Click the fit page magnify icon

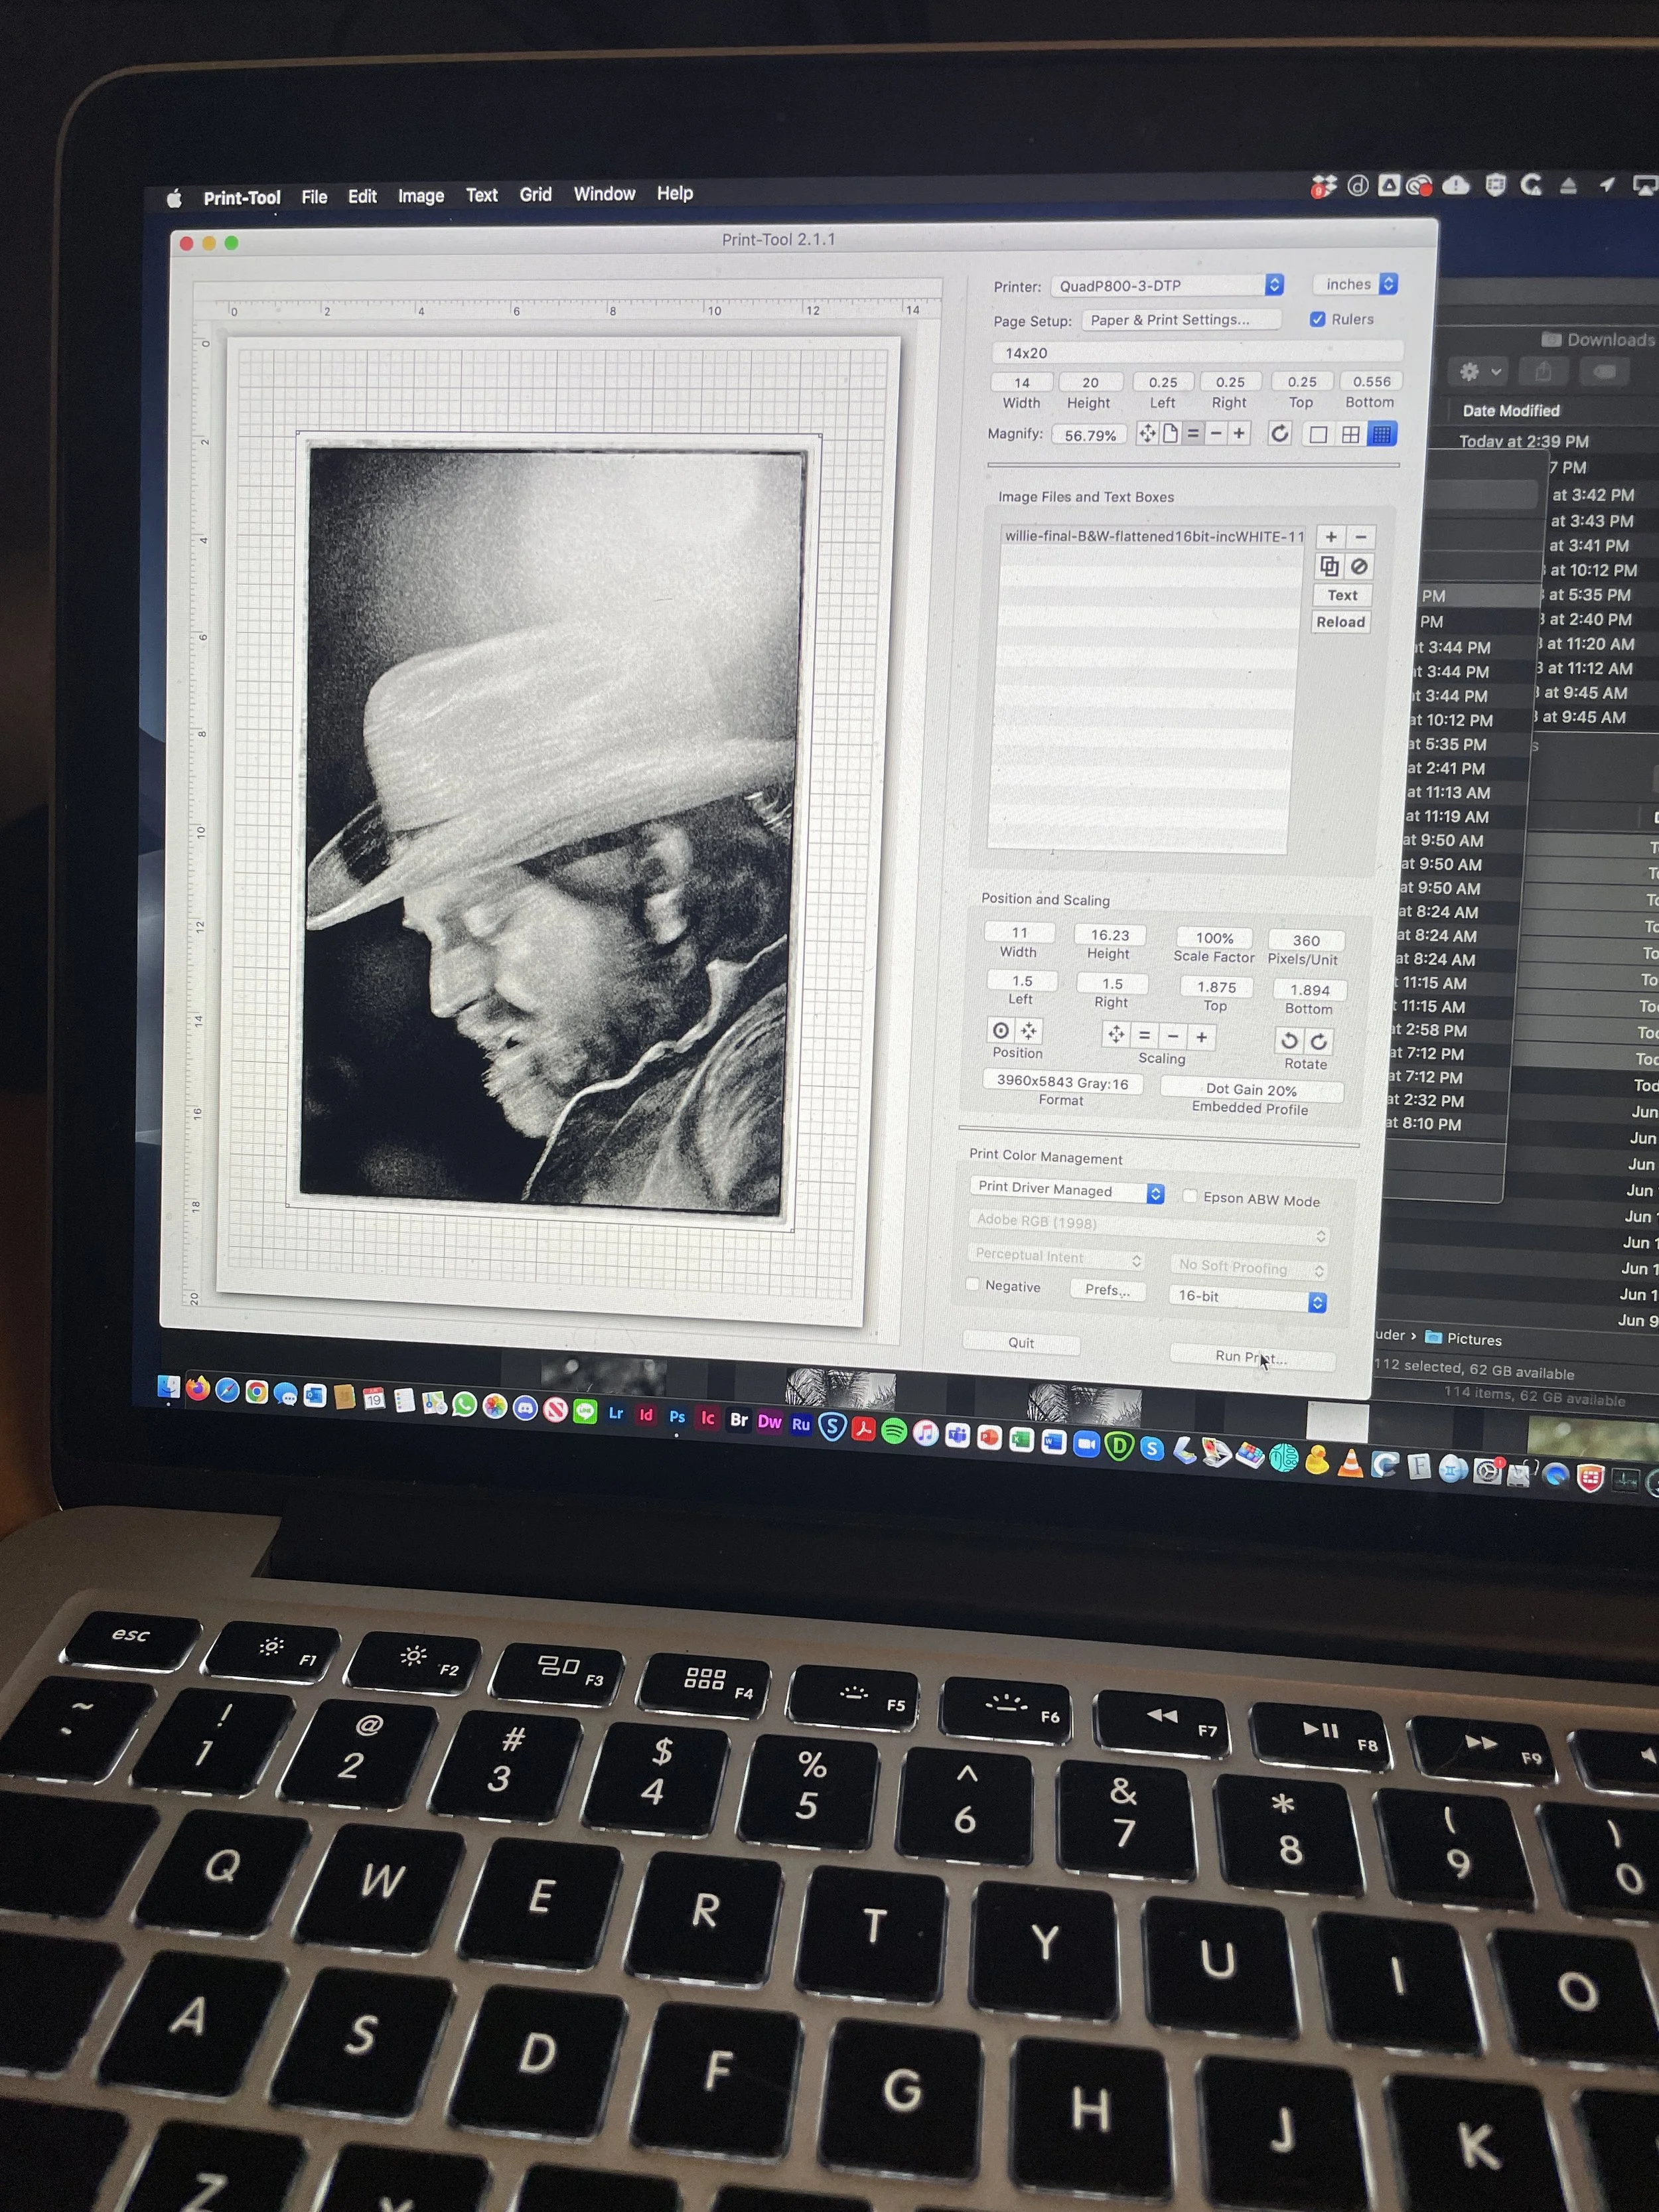tap(1170, 434)
